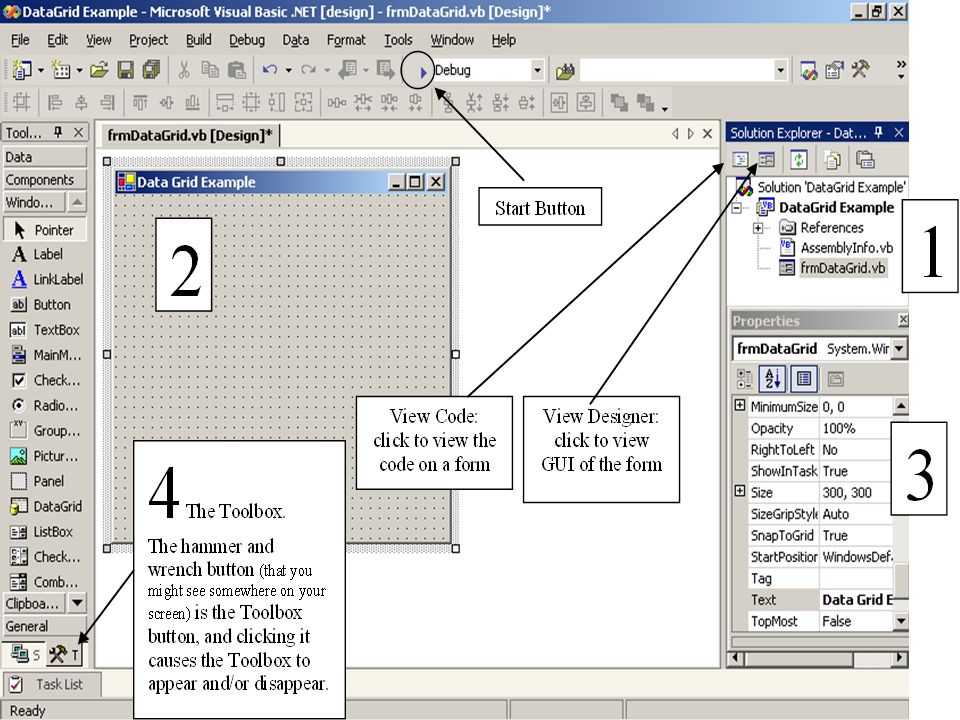
Task: Click View Code icon in Solution Explorer
Action: (740, 160)
